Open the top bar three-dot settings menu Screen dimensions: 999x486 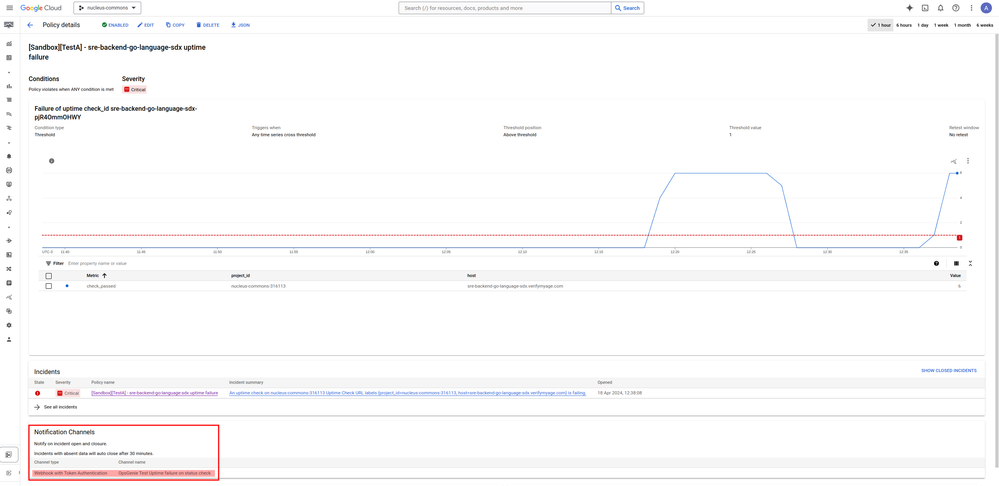coord(971,8)
